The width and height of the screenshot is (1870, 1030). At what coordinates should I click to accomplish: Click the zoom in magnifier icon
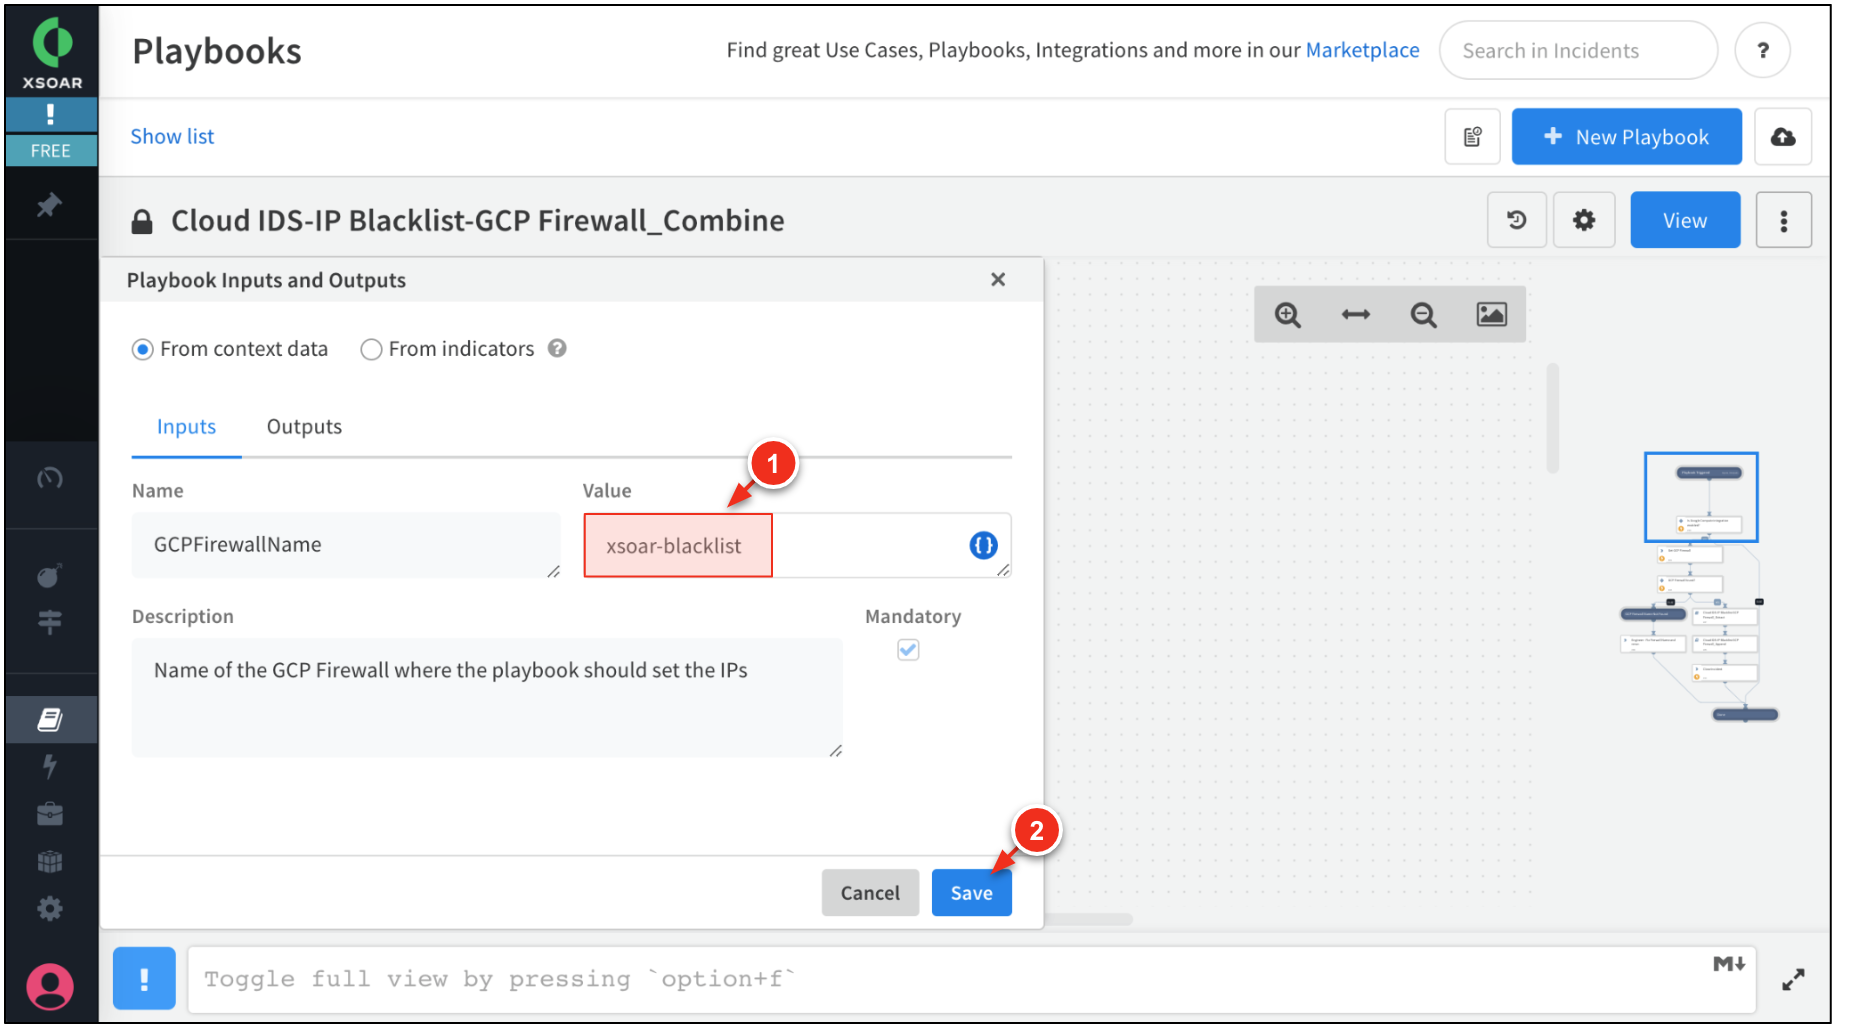[x=1287, y=315]
